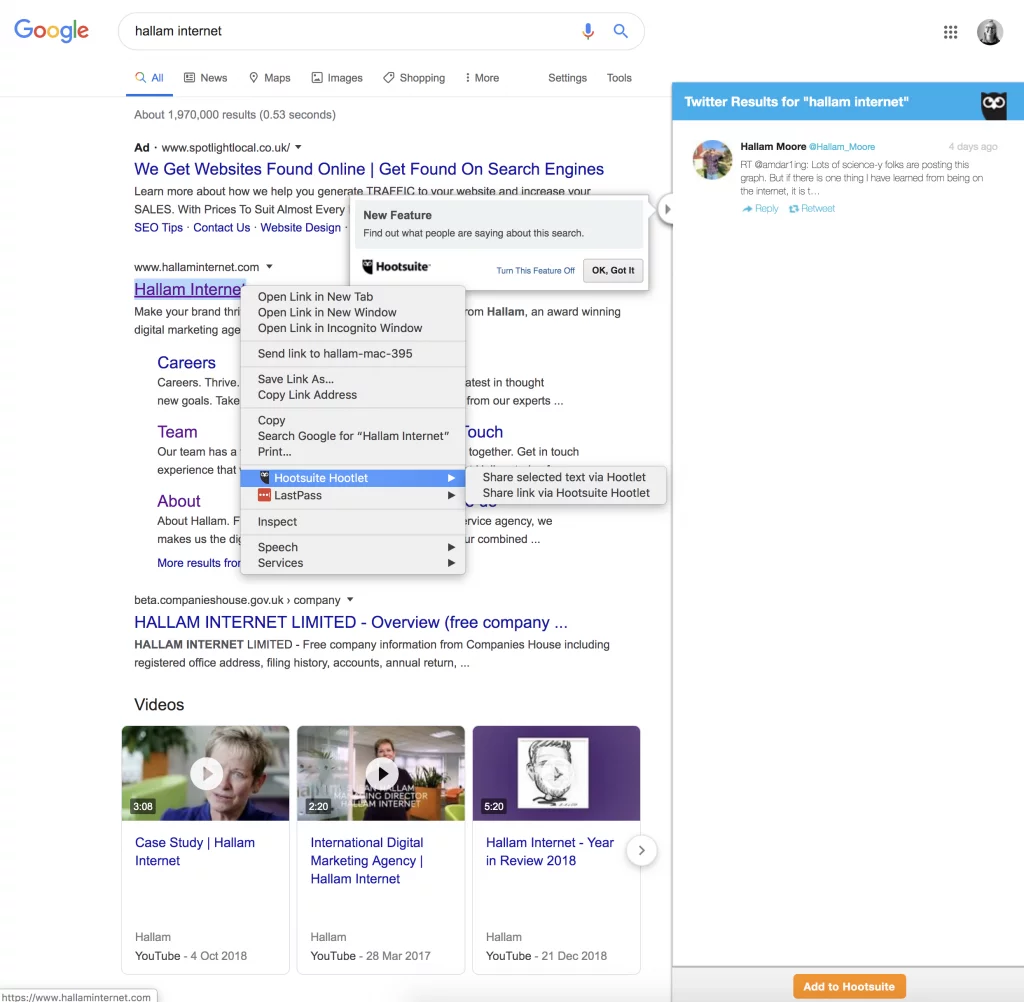1024x1002 pixels.
Task: Click the Hootsuite Hootlet owl icon in the context menu
Action: [264, 477]
